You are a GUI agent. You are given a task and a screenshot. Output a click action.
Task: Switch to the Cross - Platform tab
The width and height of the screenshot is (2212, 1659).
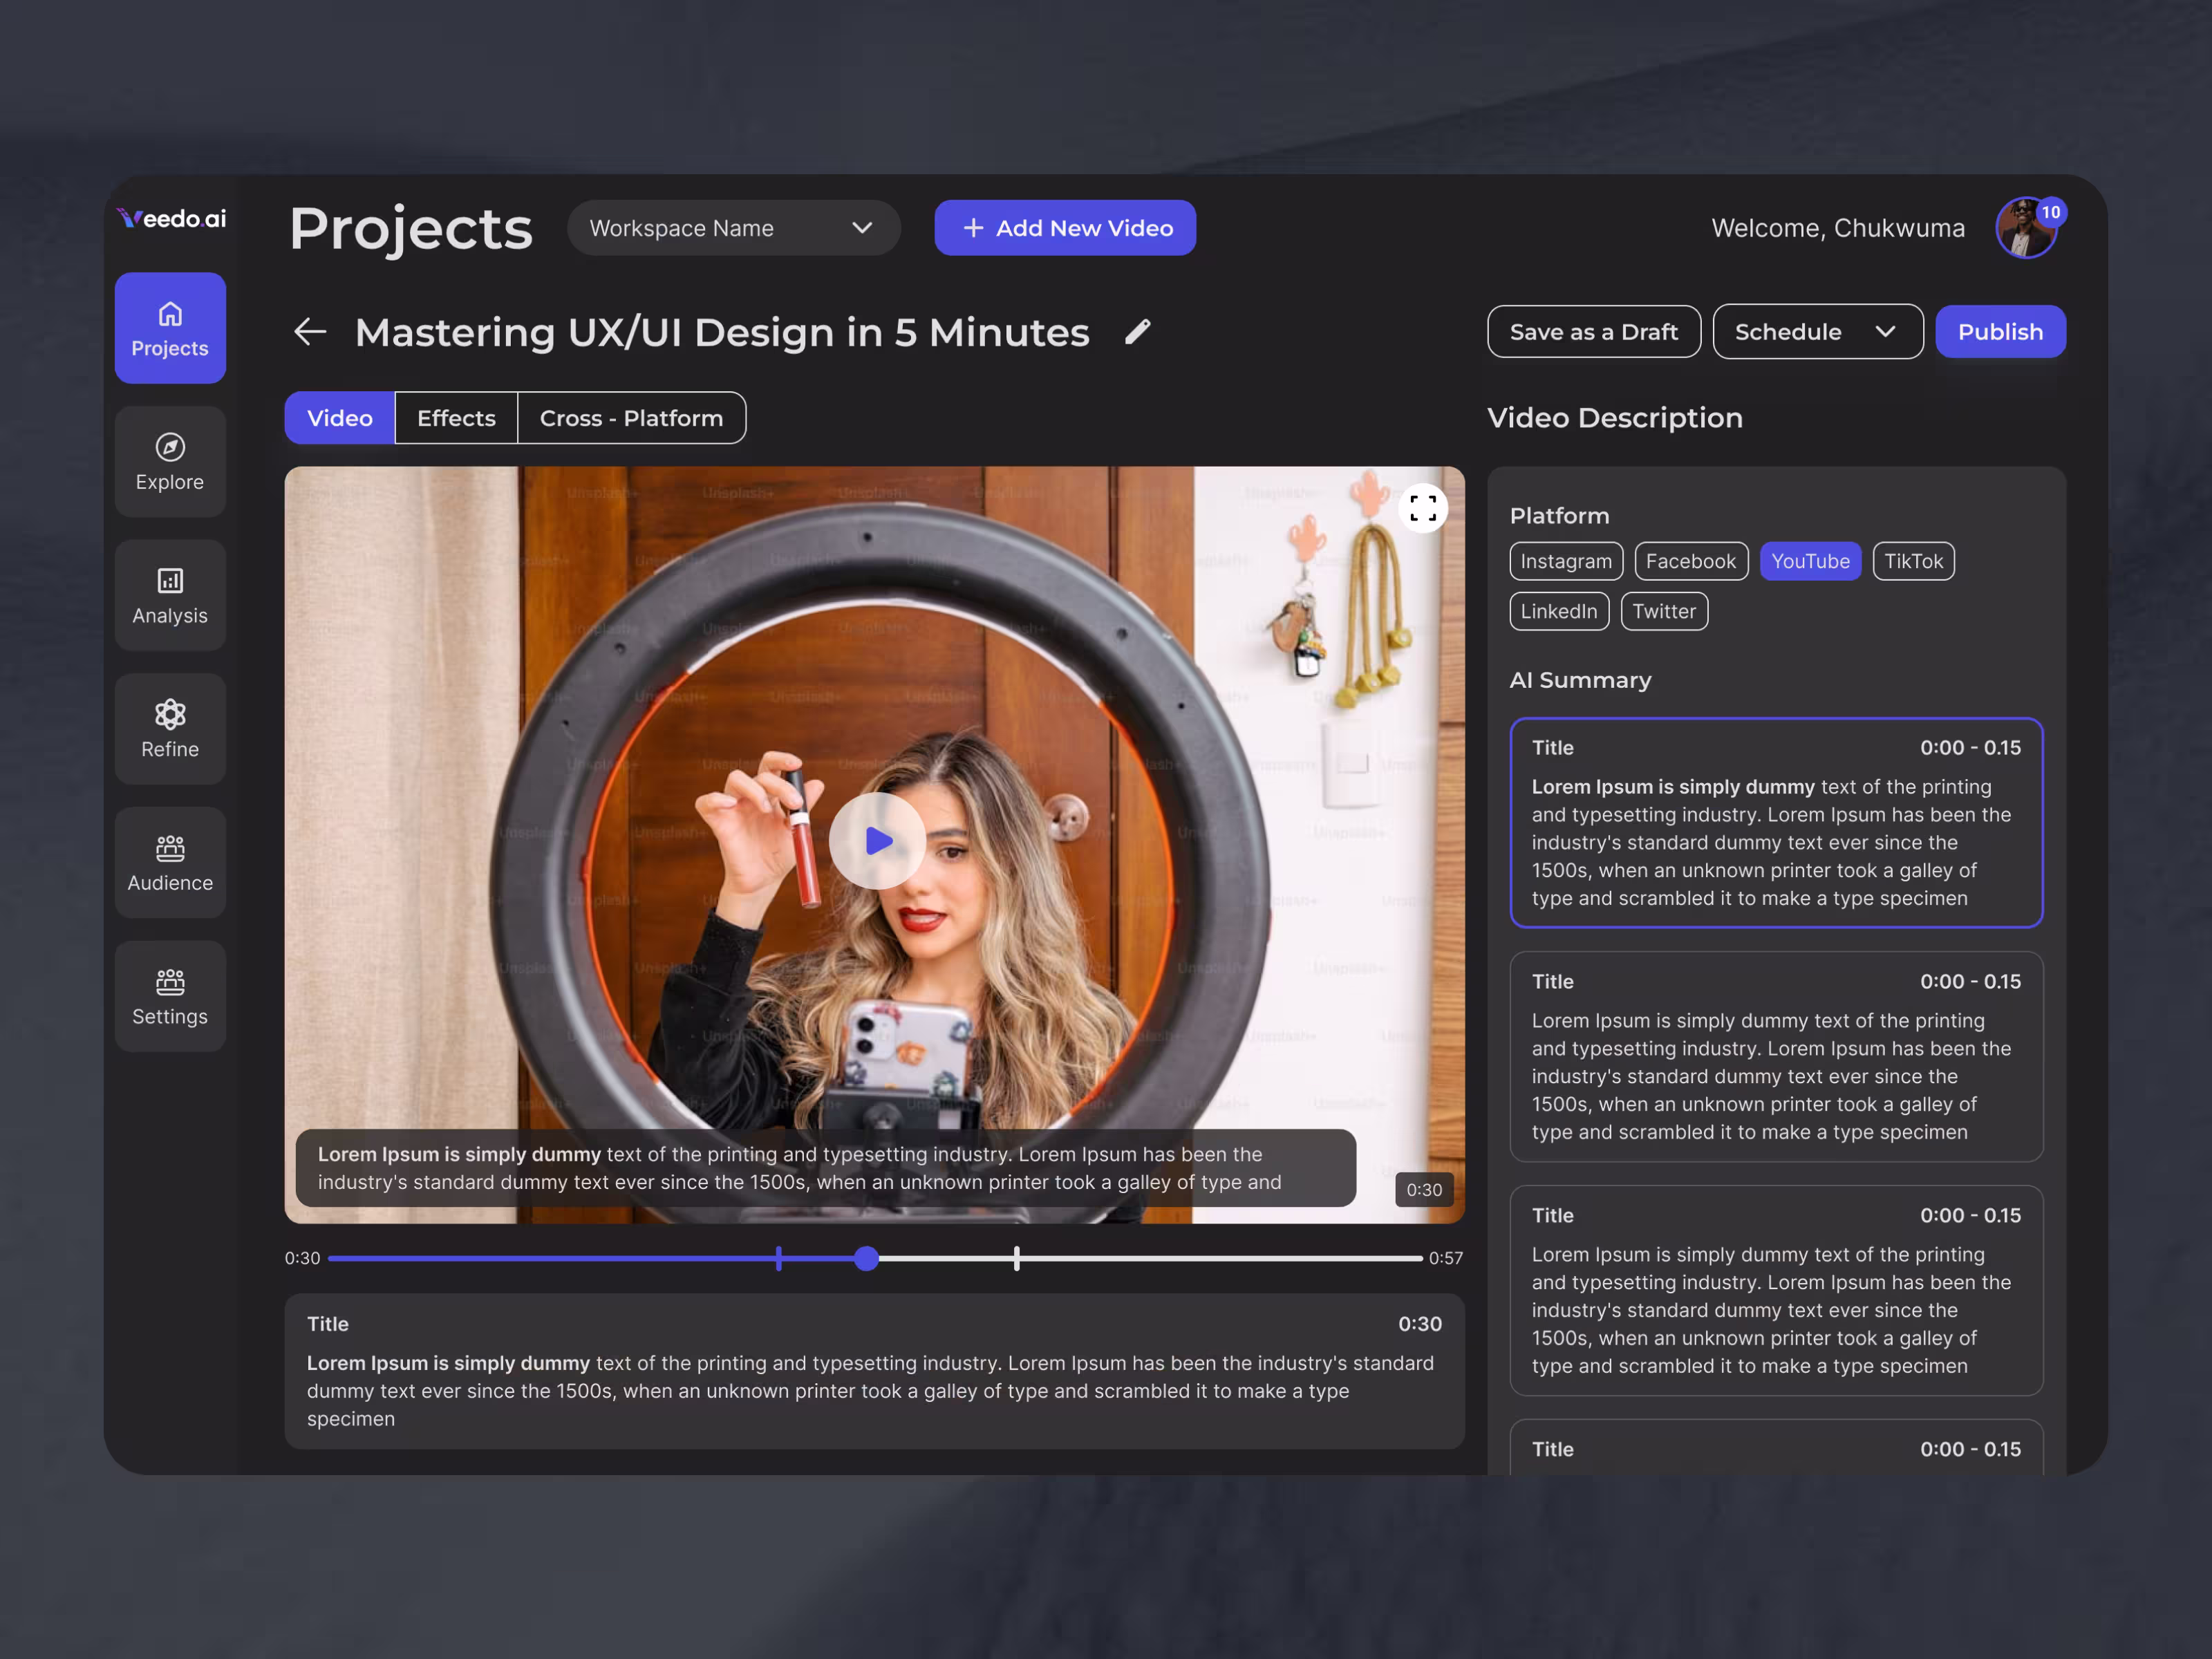coord(631,418)
